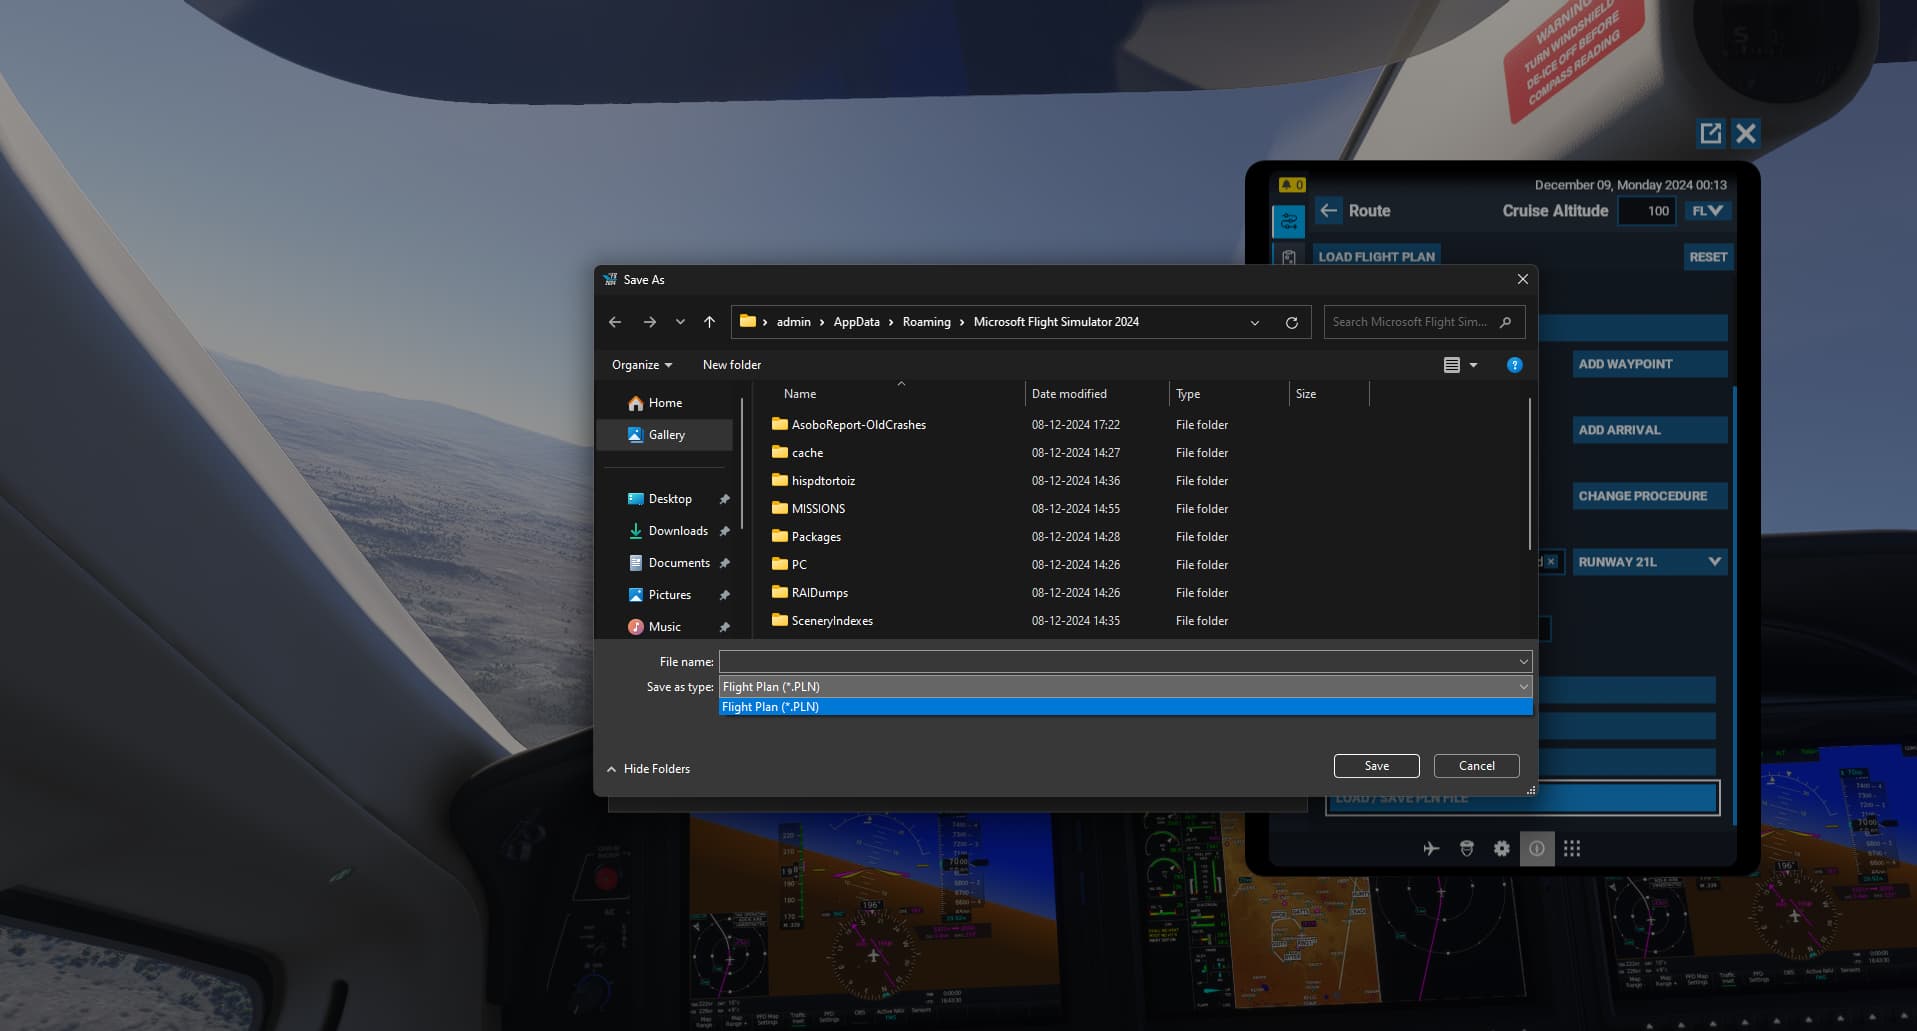Collapse the Hide Folders section
This screenshot has height=1031, width=1917.
point(648,768)
